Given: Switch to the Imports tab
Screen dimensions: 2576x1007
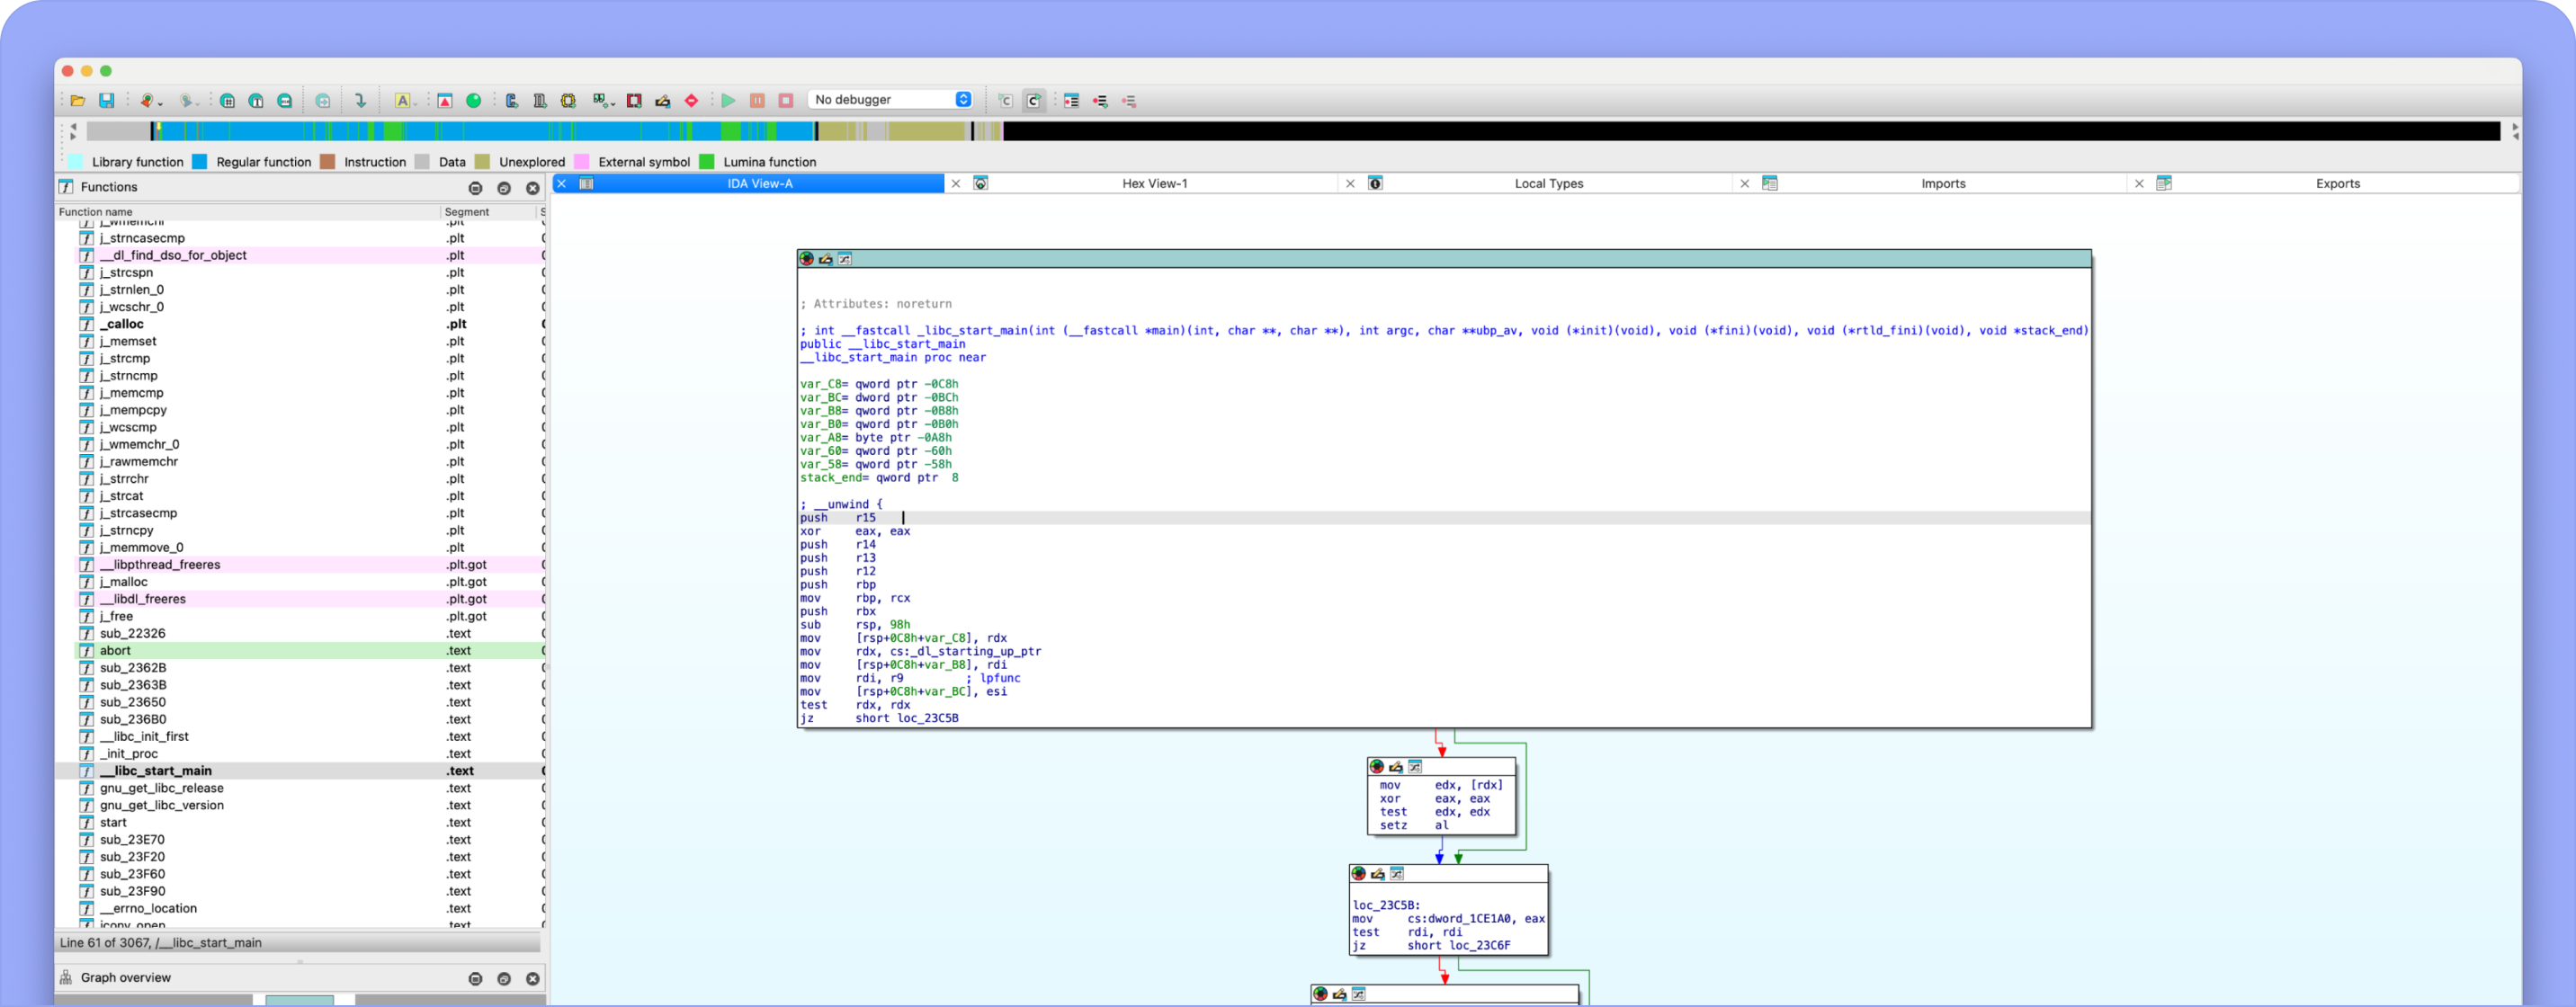Looking at the screenshot, I should coord(1944,184).
